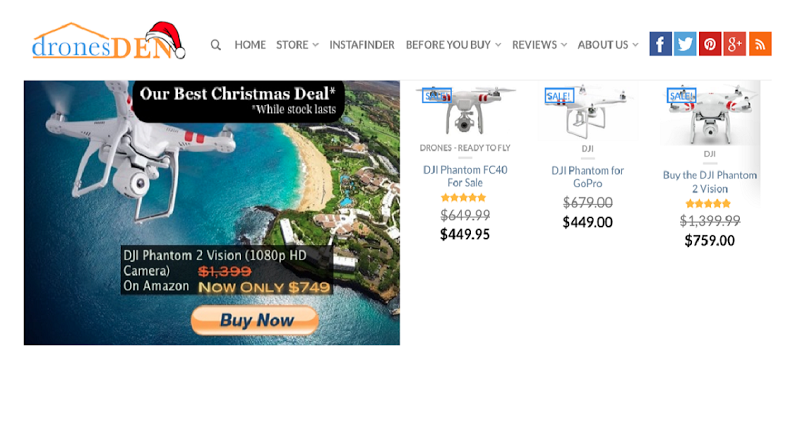Expand the BEFORE YOU BUY menu

pos(454,45)
